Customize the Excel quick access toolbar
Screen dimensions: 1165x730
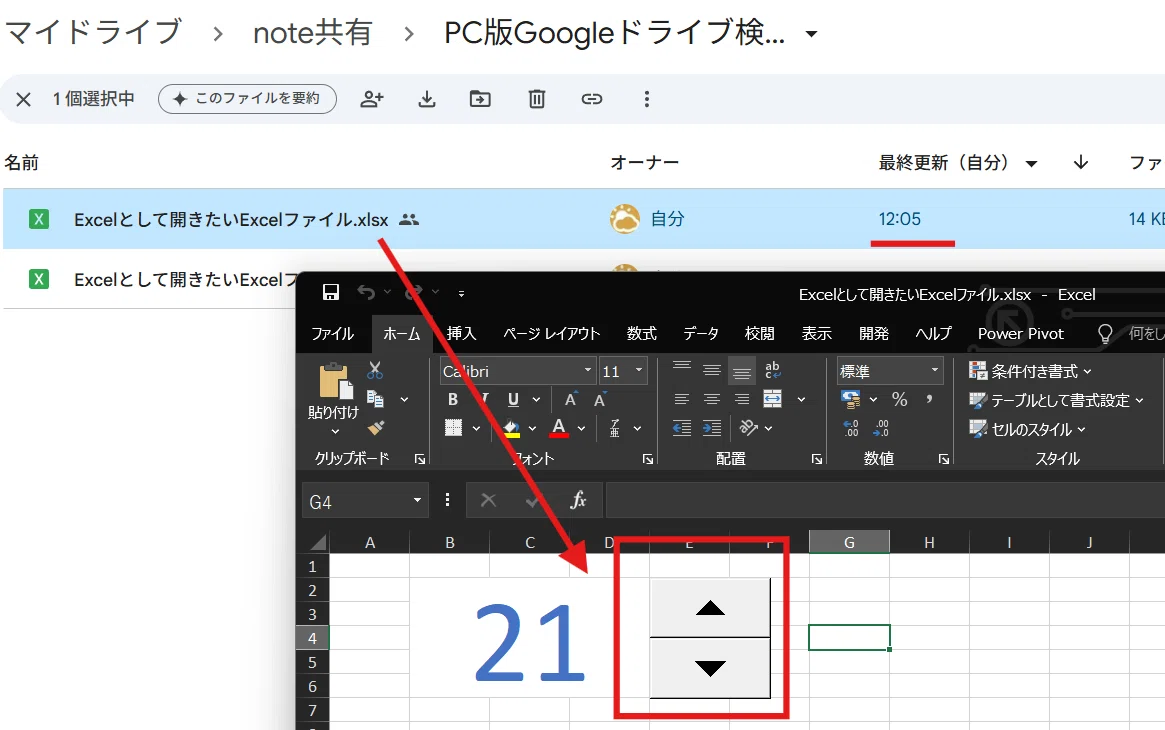(x=461, y=293)
